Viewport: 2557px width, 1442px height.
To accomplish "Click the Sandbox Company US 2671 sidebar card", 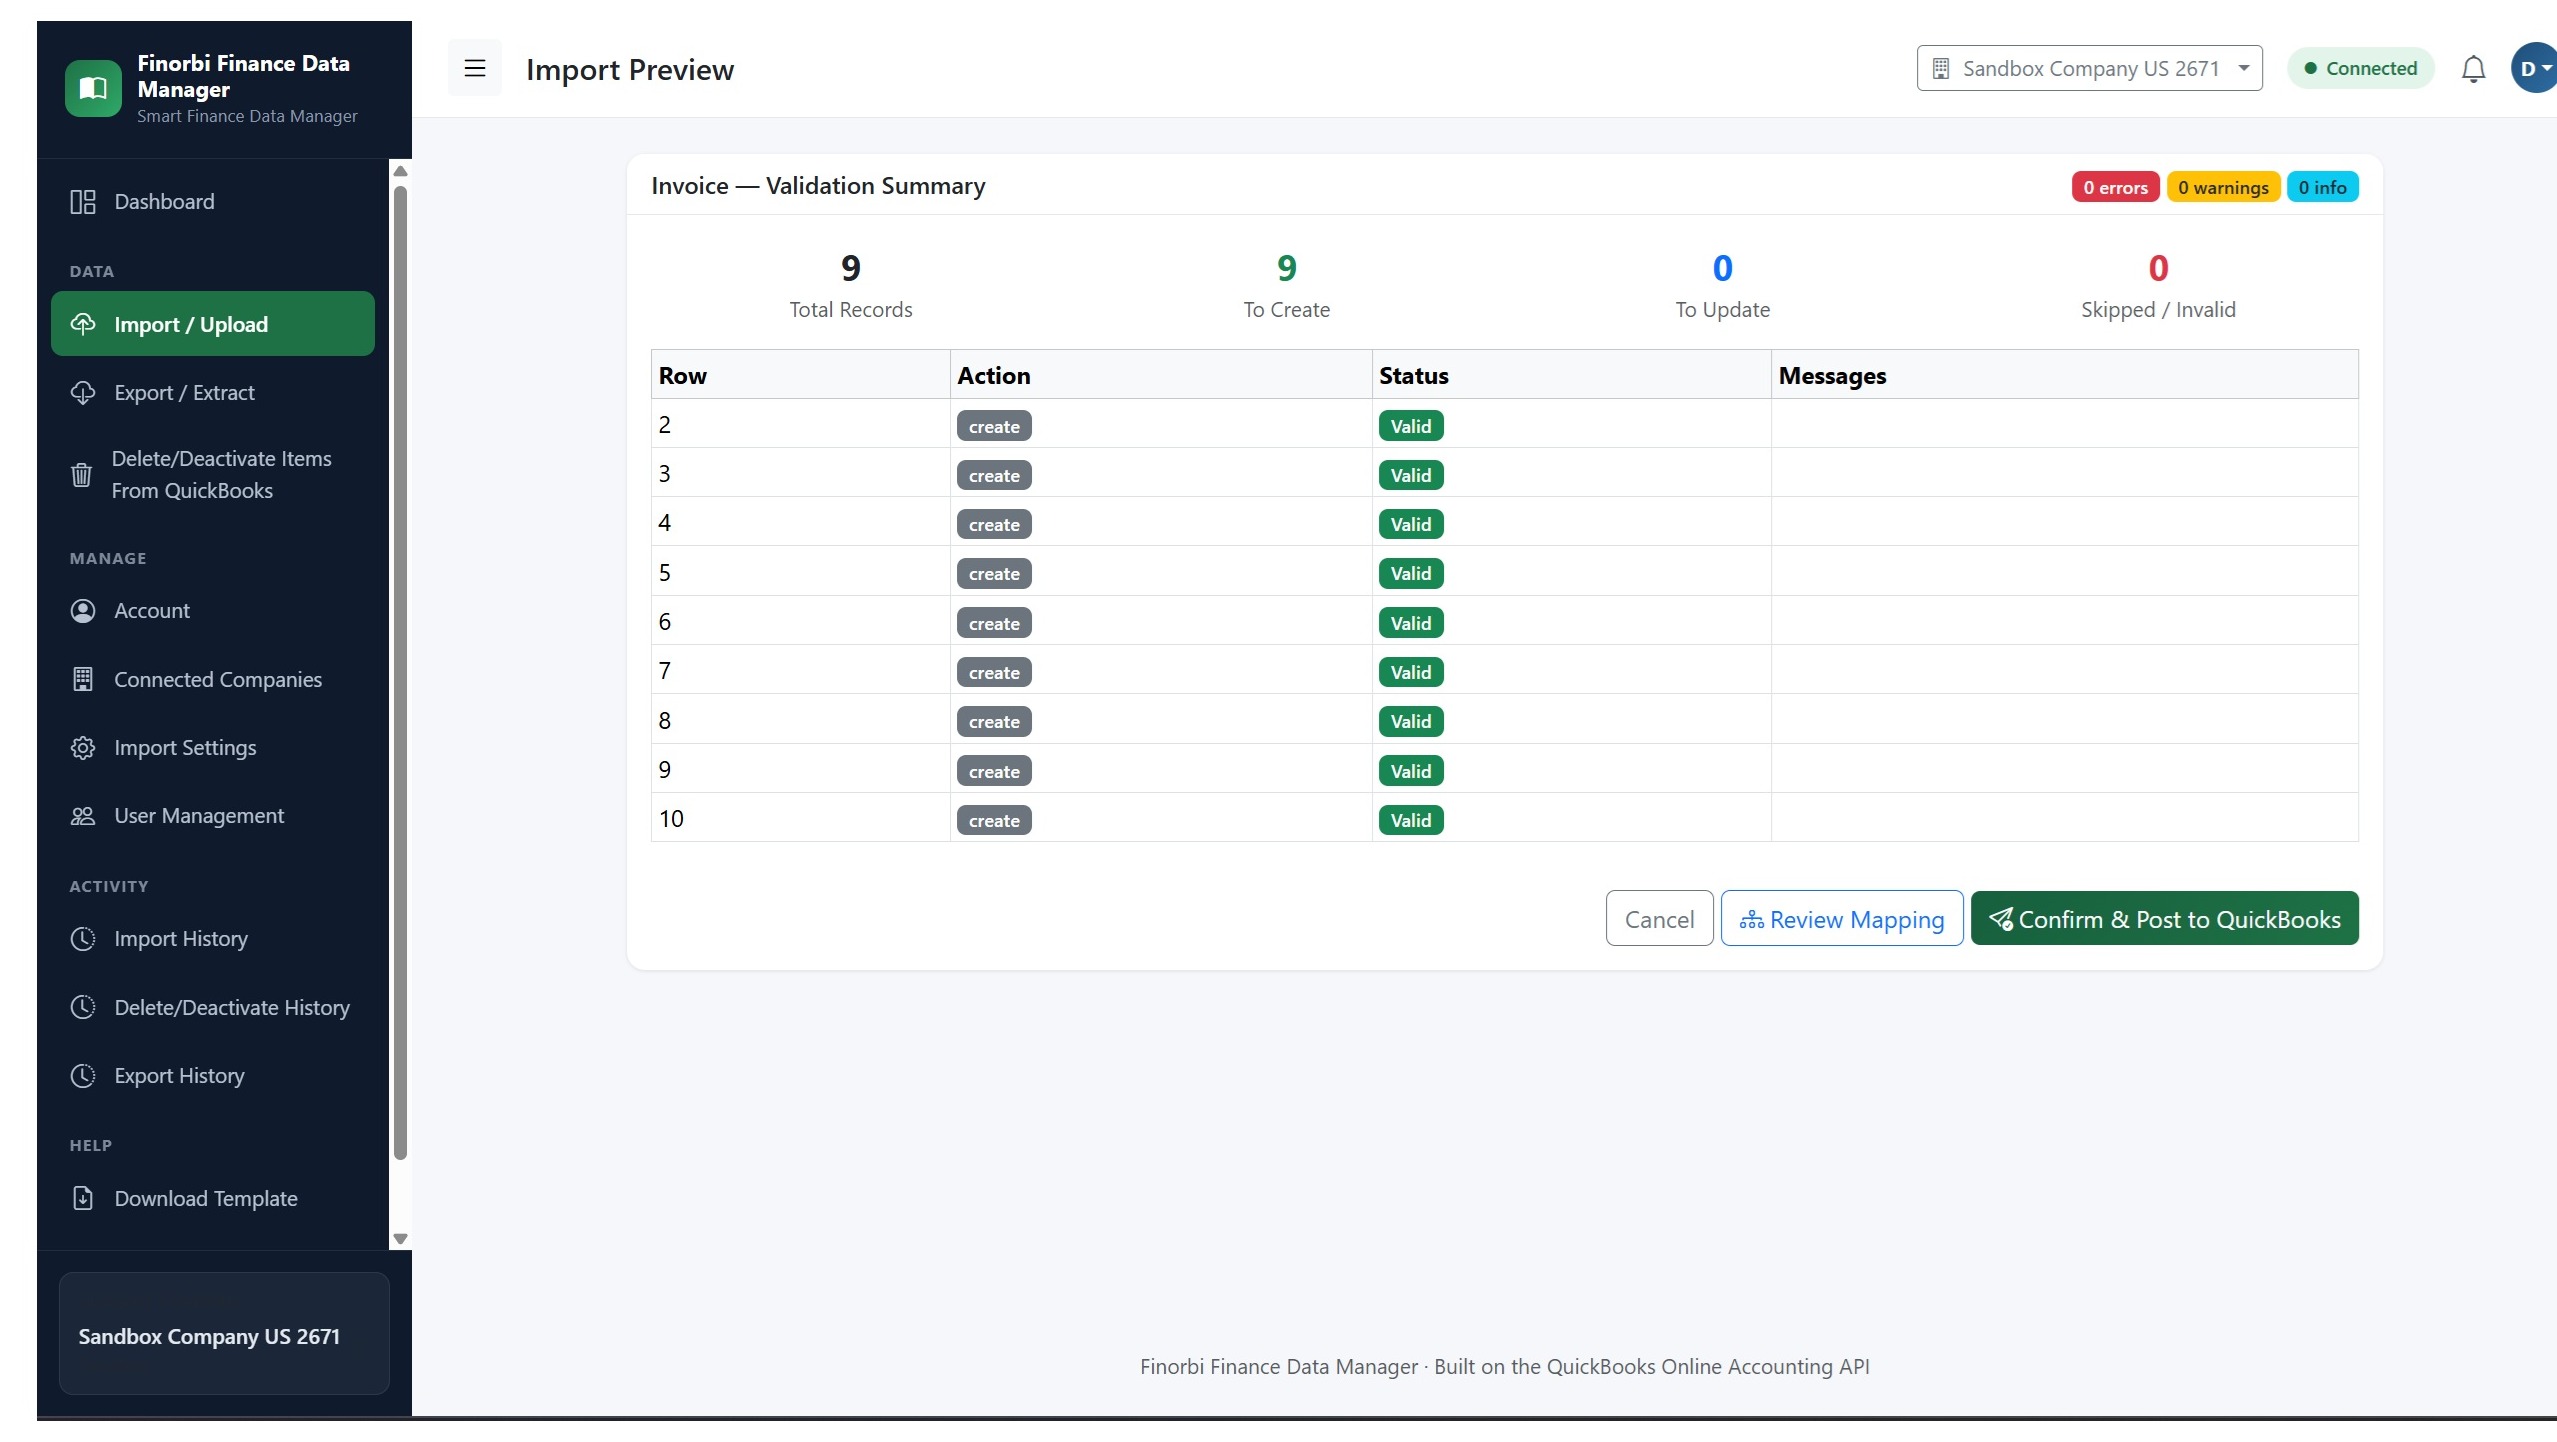I will pyautogui.click(x=224, y=1334).
